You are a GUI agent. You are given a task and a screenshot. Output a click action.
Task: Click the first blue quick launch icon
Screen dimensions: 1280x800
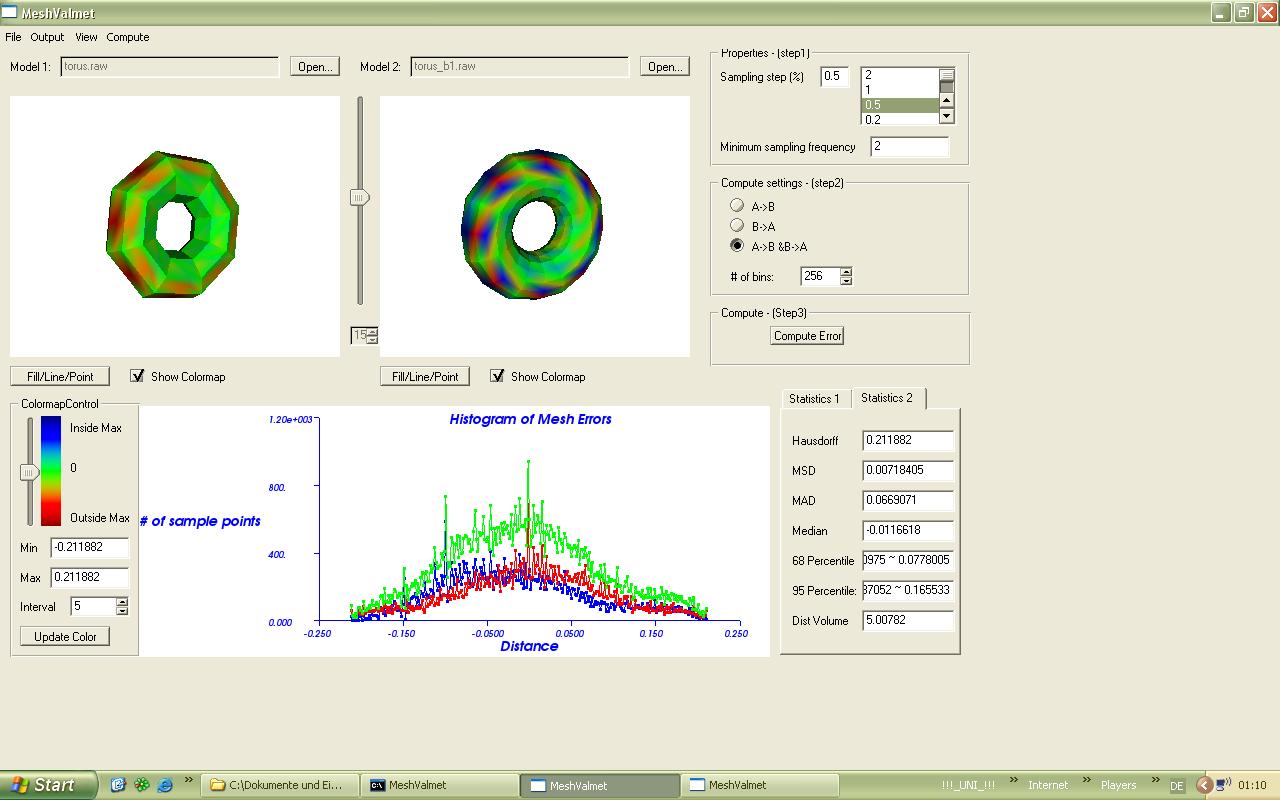[x=118, y=785]
